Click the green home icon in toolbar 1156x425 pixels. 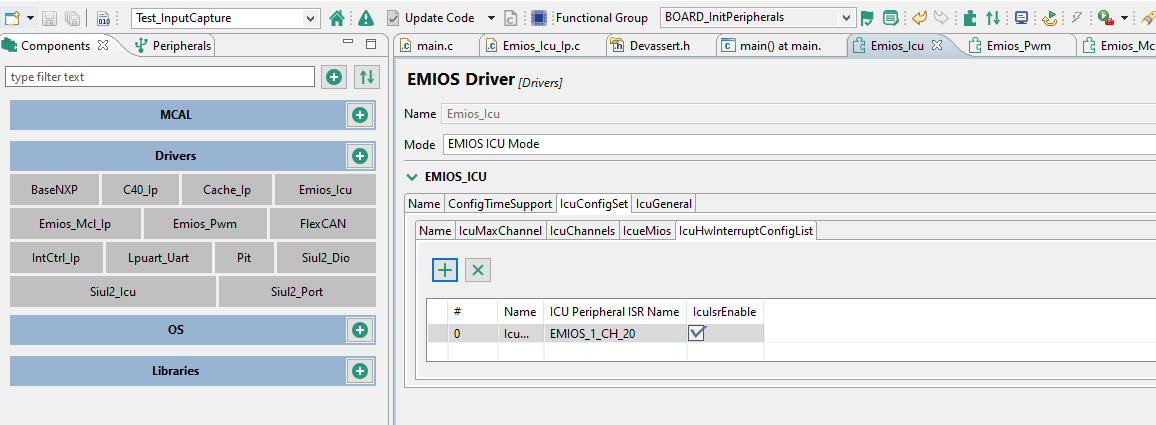[x=337, y=18]
